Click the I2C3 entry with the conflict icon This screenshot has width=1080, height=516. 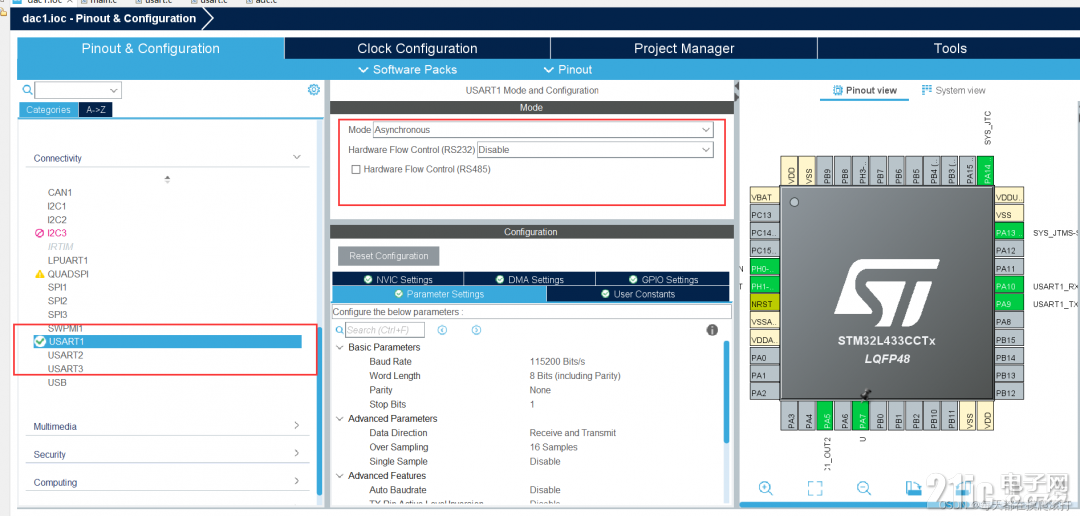[51, 233]
